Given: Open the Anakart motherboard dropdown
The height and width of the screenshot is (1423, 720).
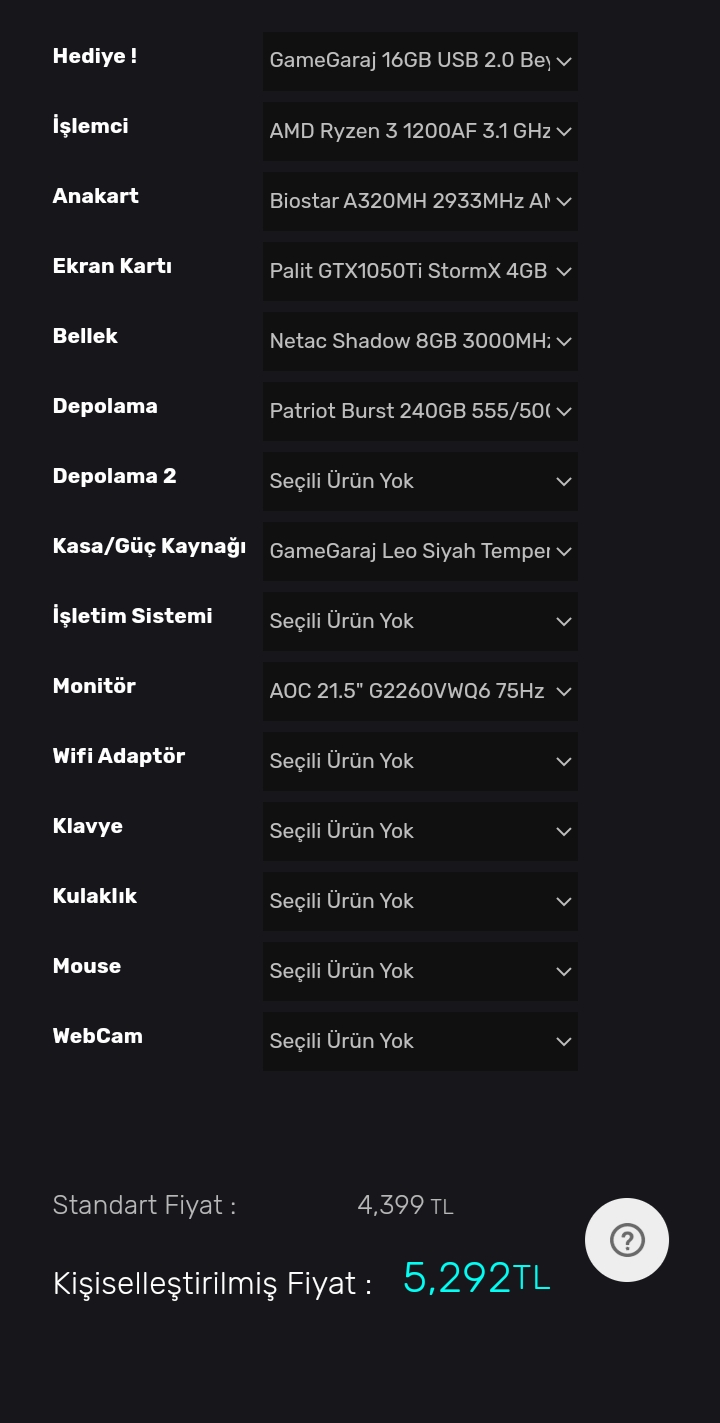Looking at the screenshot, I should pyautogui.click(x=419, y=201).
